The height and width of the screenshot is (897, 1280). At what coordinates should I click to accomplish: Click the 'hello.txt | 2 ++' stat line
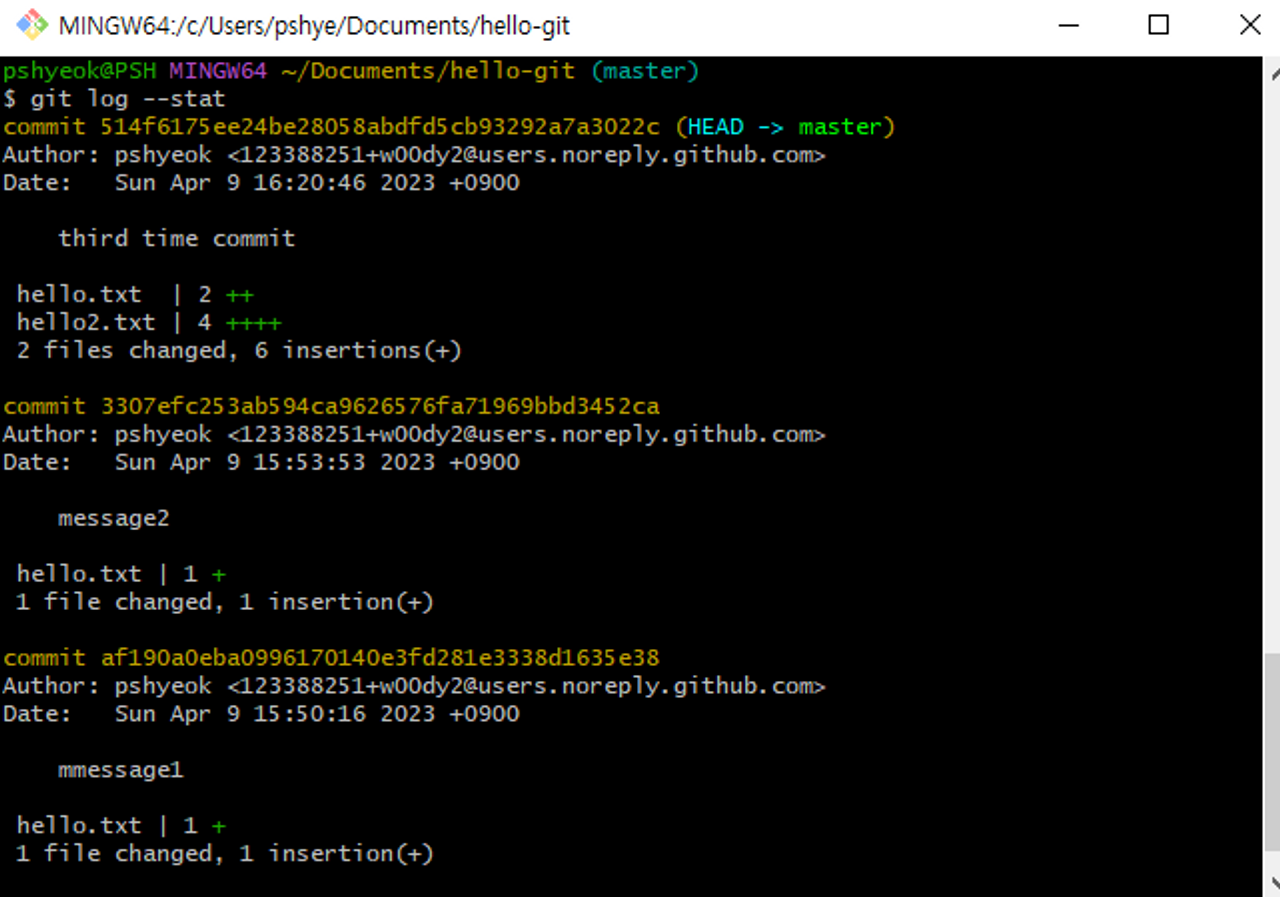tap(135, 295)
